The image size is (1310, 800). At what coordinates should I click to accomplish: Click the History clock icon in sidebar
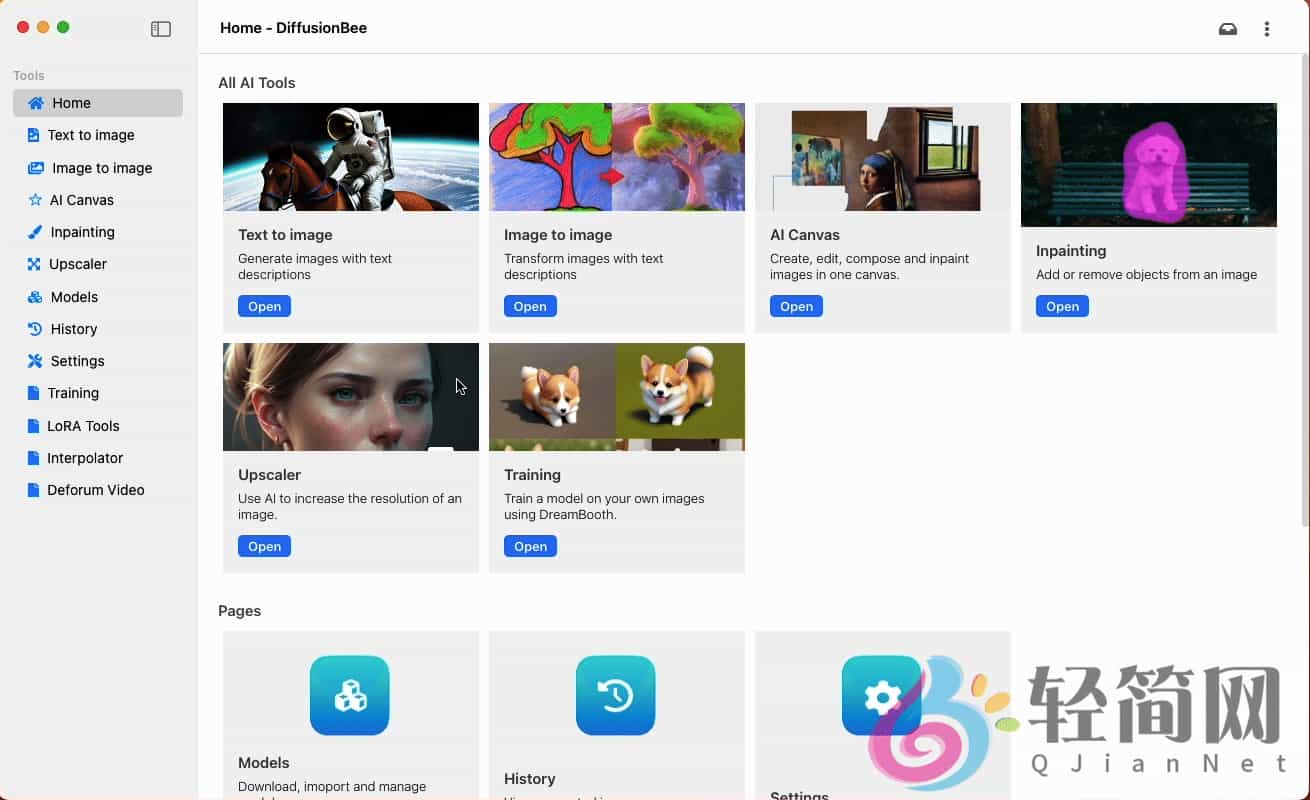tap(34, 329)
